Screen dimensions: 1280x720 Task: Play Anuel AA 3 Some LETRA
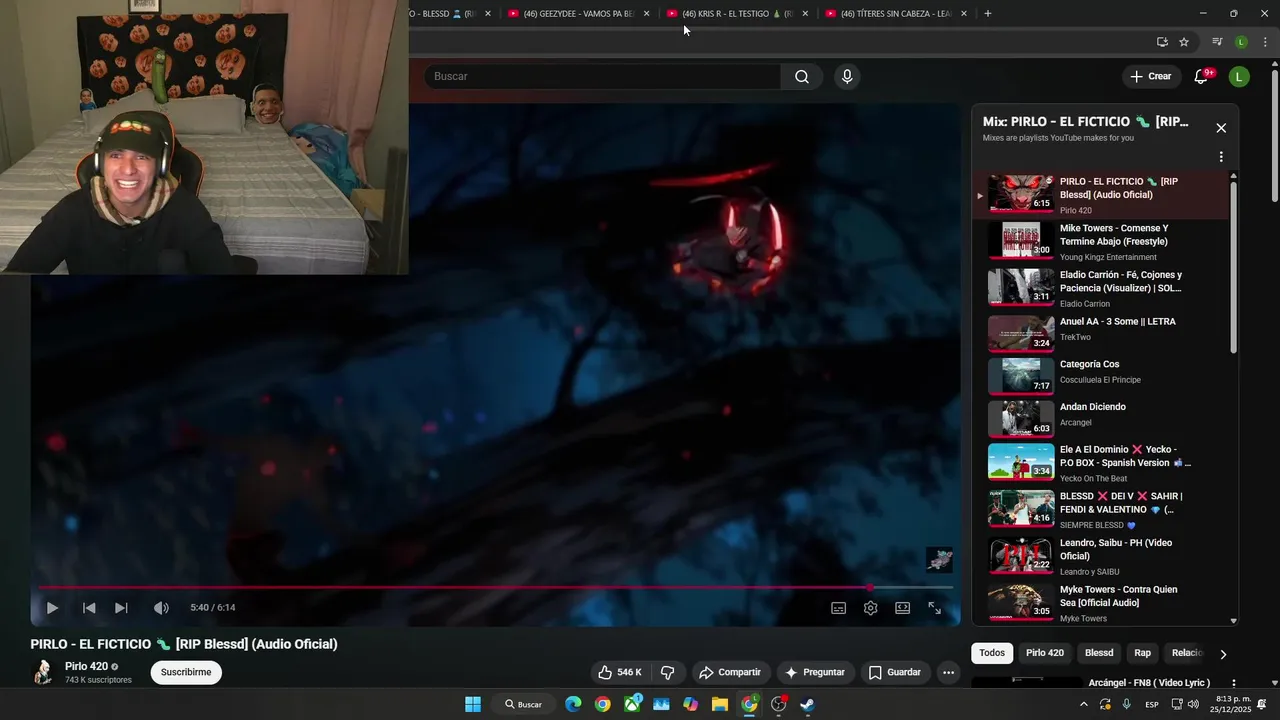[x=1100, y=333]
